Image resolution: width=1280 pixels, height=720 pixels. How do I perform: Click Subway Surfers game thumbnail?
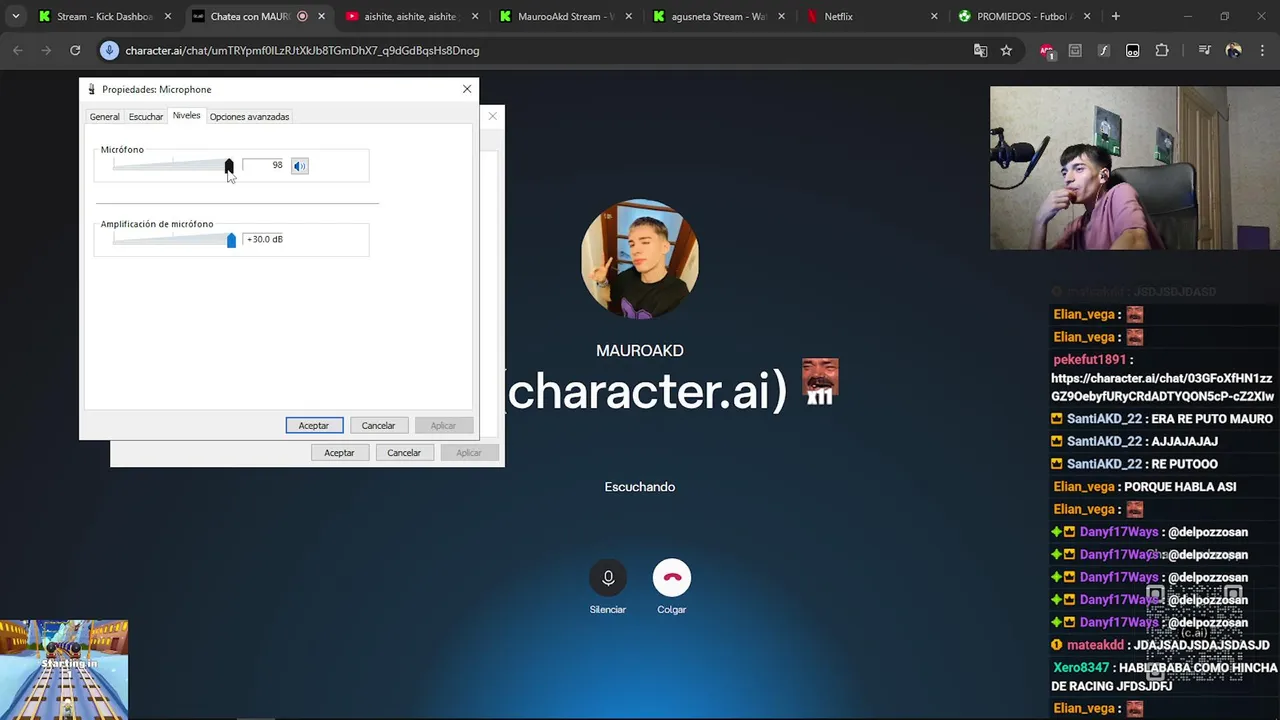pyautogui.click(x=64, y=670)
